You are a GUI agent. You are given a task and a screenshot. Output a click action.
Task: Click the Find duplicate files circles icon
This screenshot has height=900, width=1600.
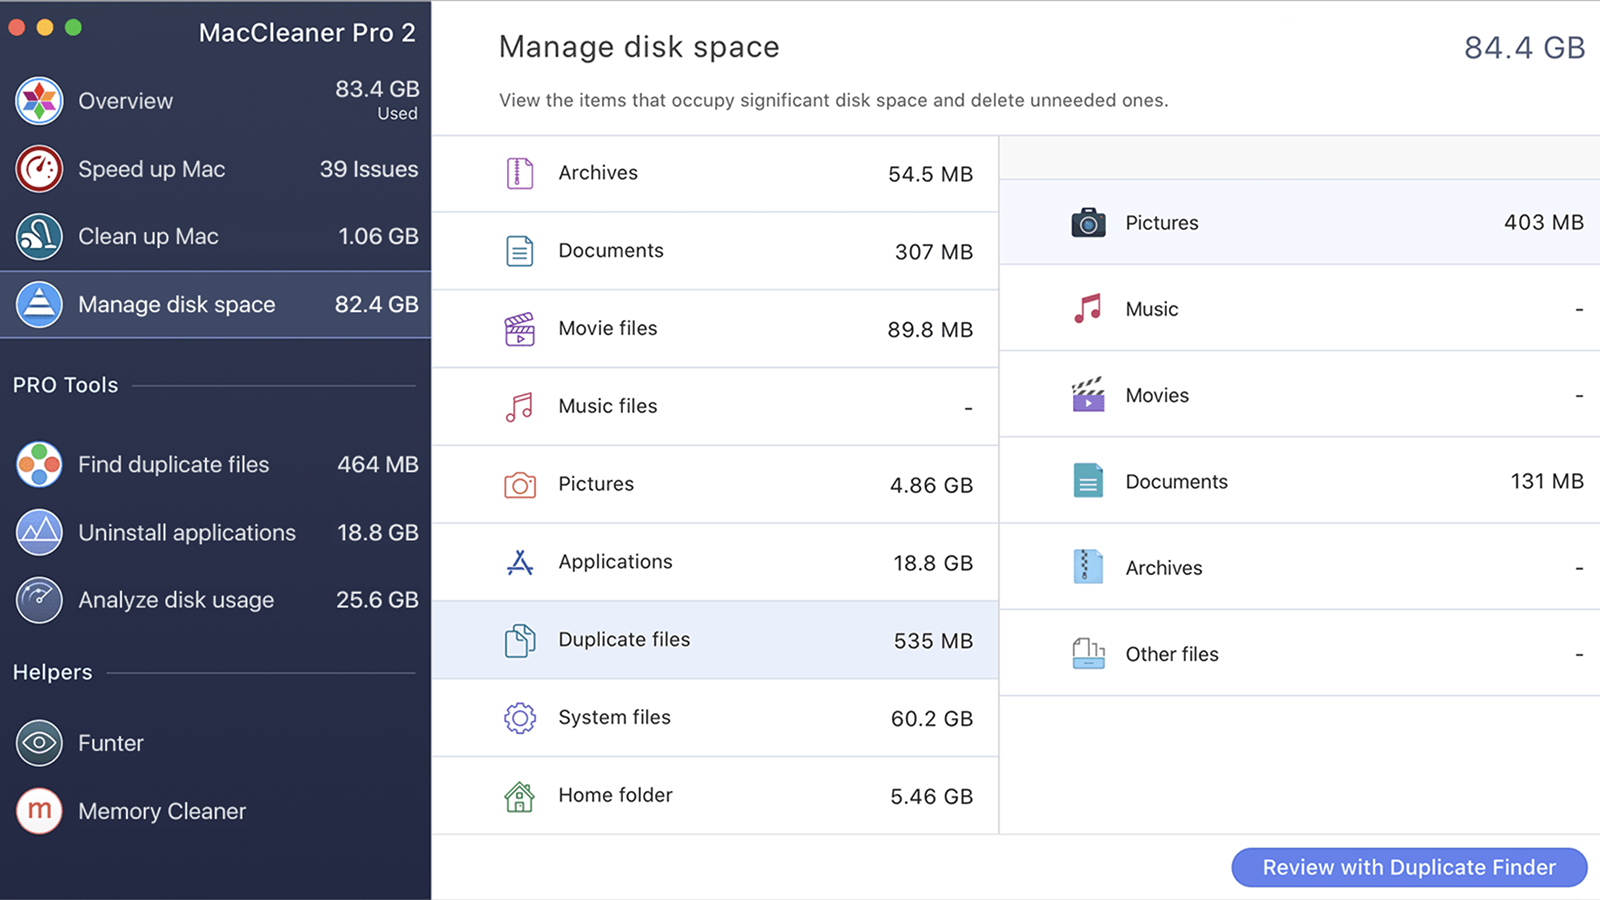coord(39,464)
